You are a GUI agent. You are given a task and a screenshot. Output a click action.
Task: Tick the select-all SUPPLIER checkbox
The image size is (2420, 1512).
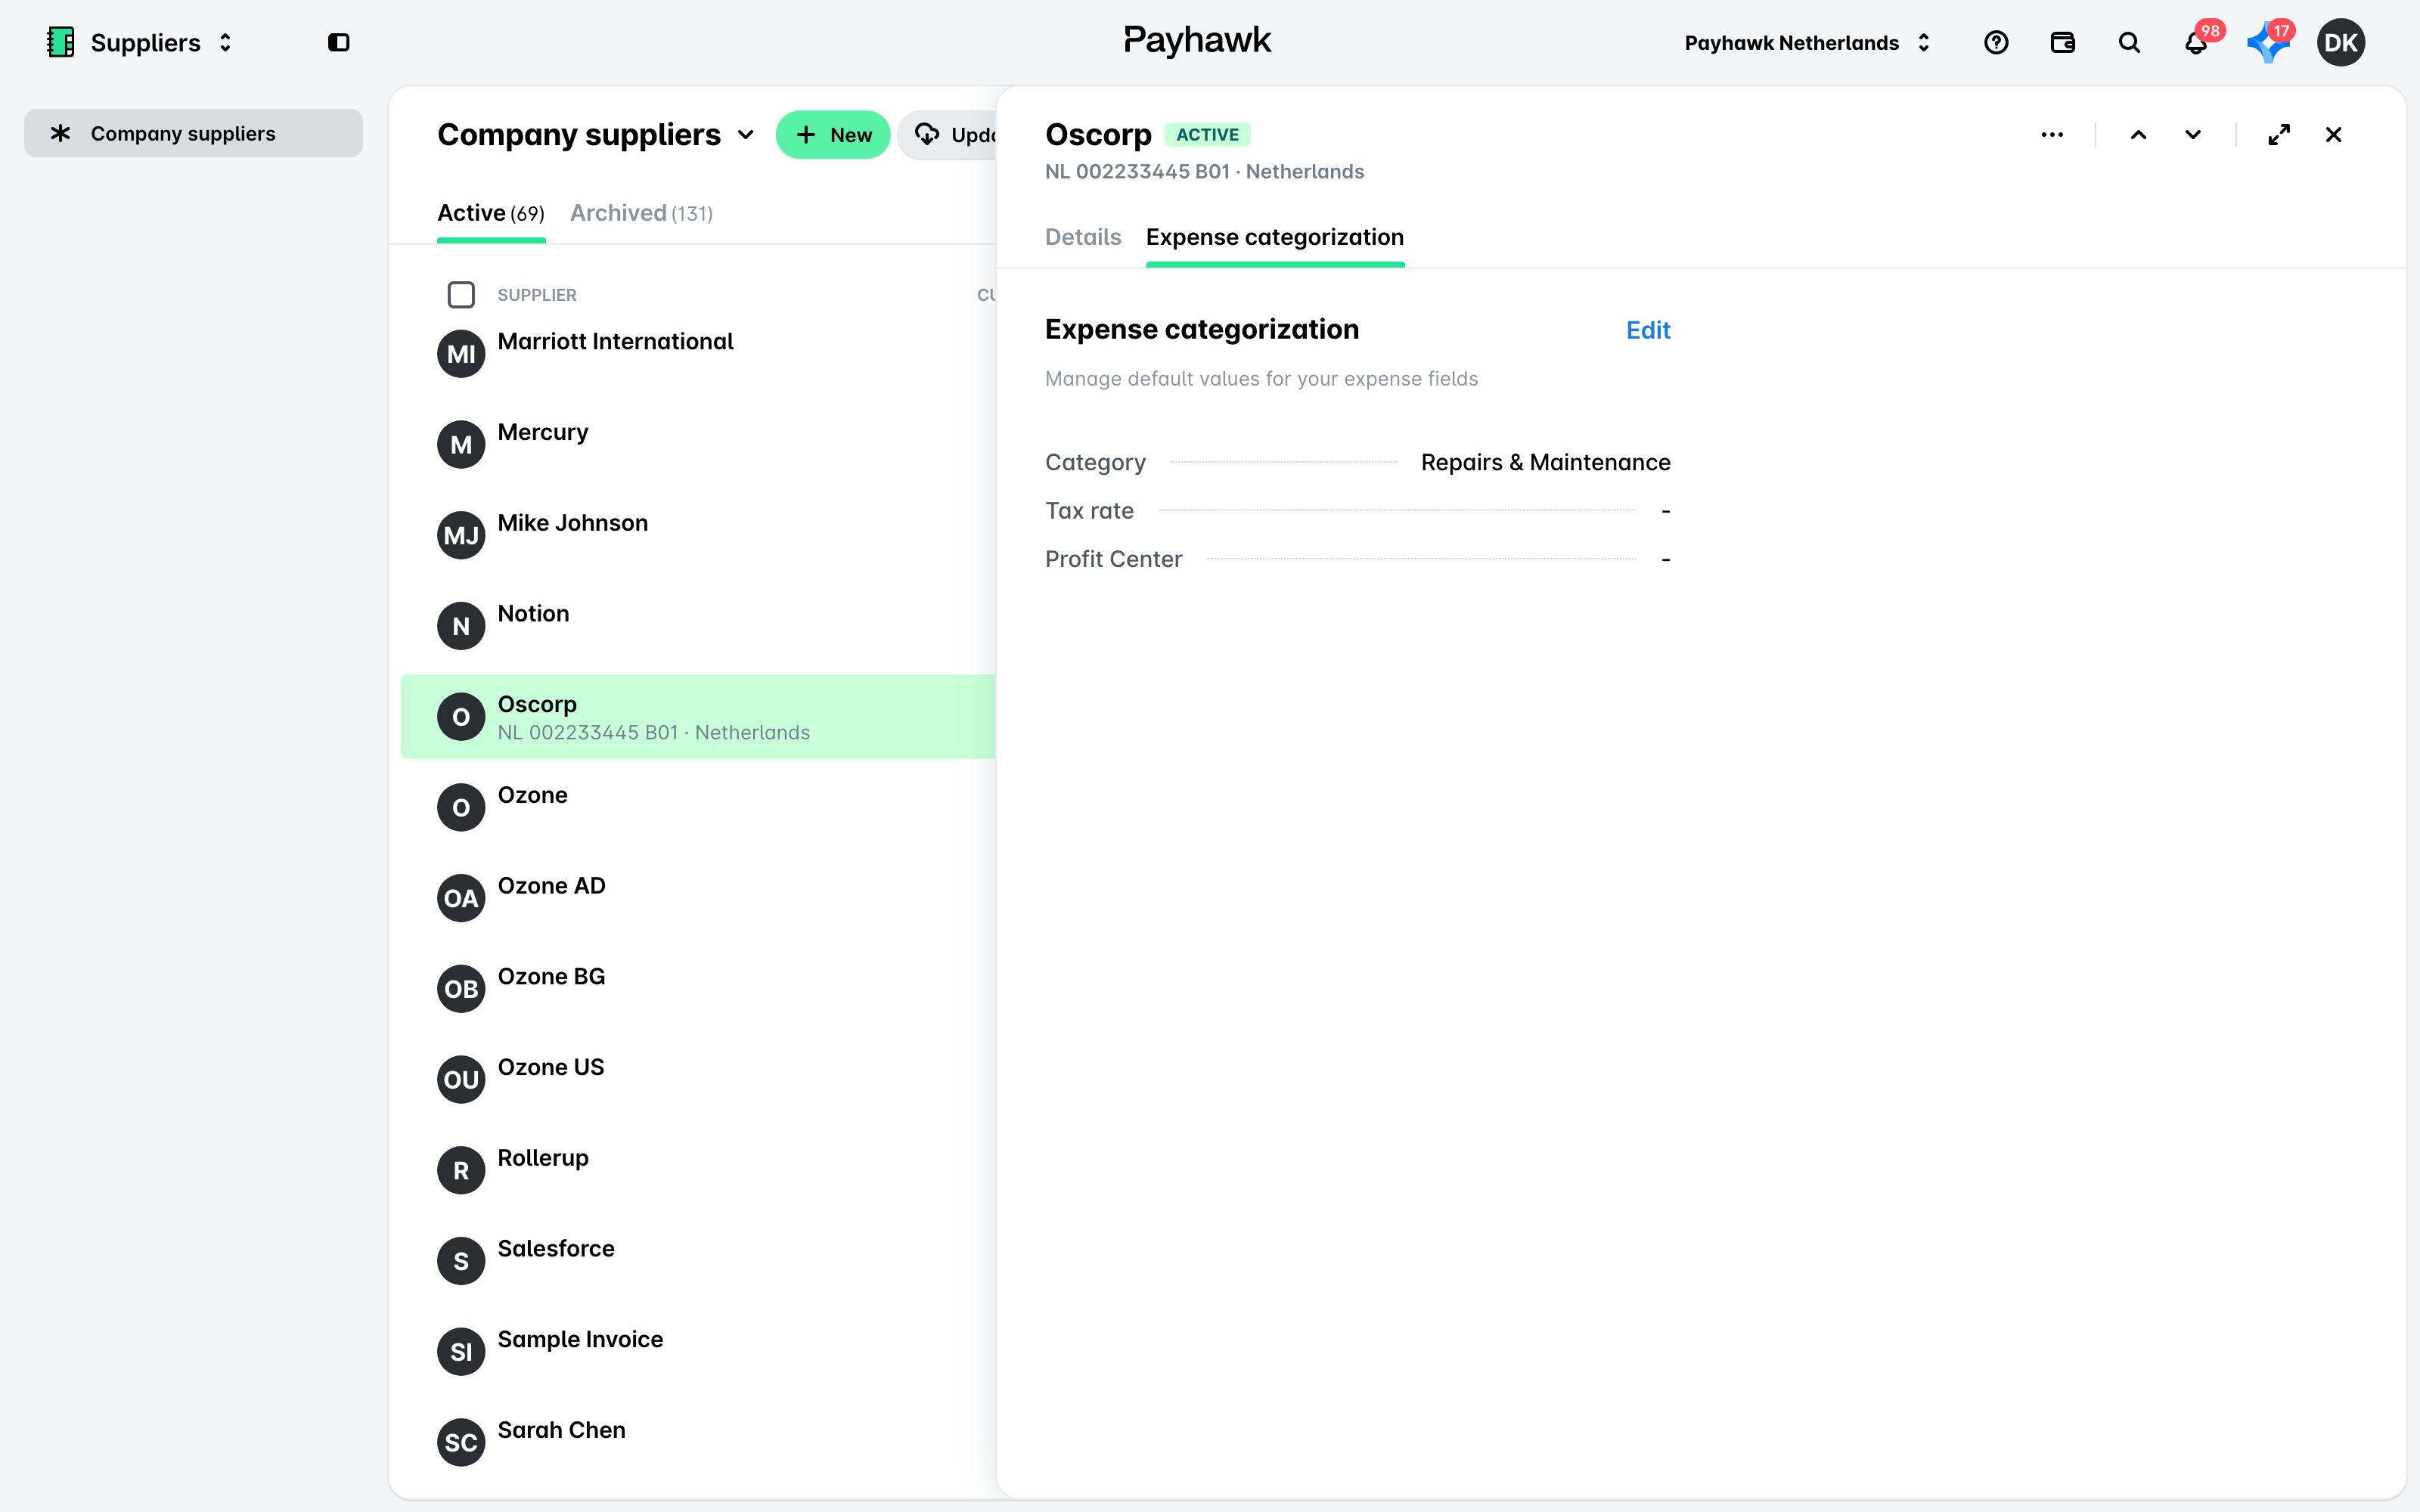[461, 295]
